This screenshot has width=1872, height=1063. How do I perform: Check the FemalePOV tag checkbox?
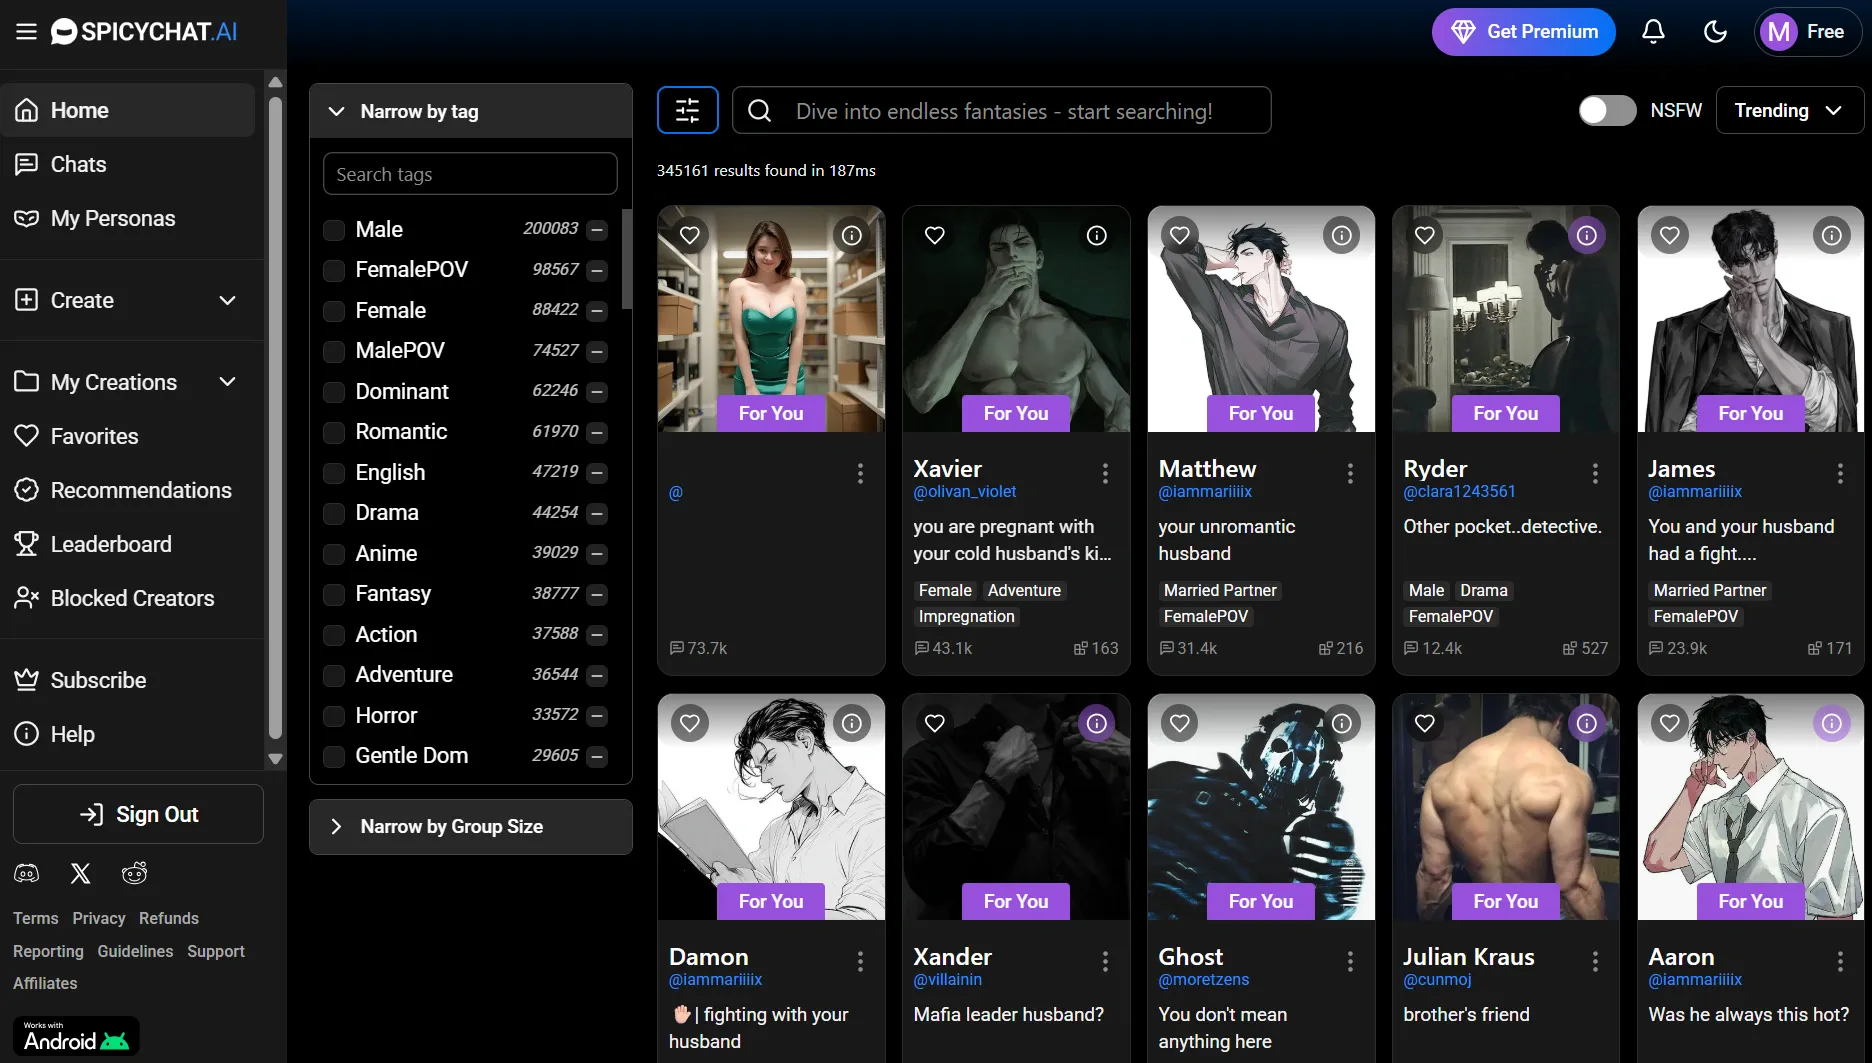[334, 270]
